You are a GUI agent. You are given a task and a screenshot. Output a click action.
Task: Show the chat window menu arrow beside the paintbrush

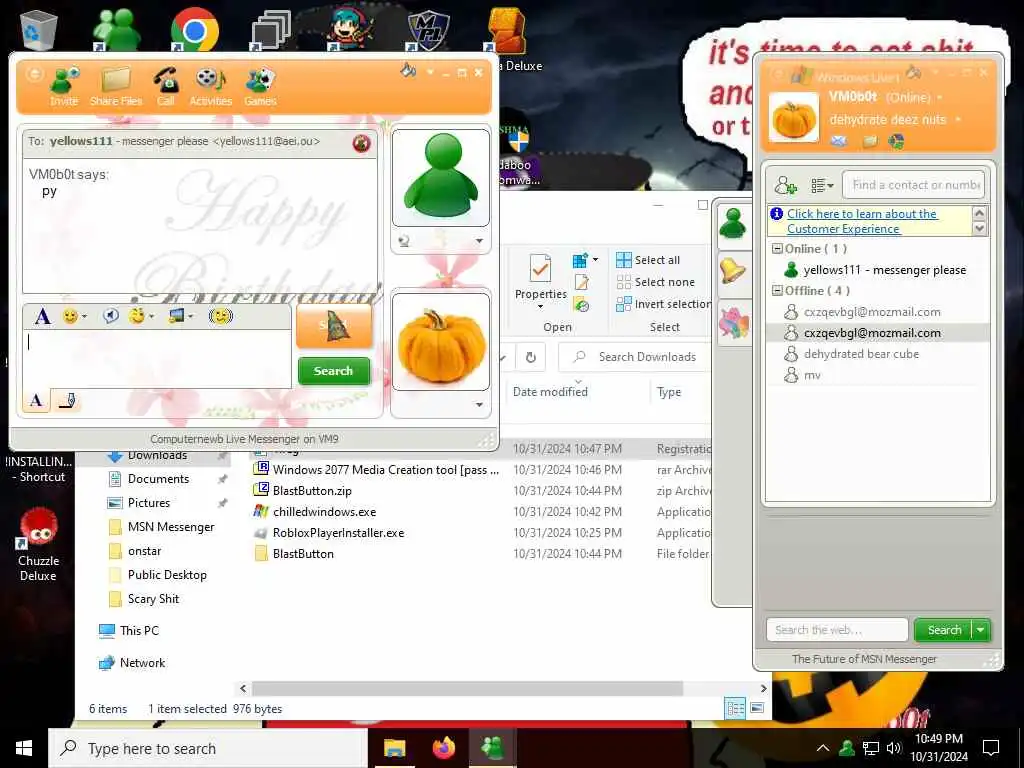tap(430, 72)
